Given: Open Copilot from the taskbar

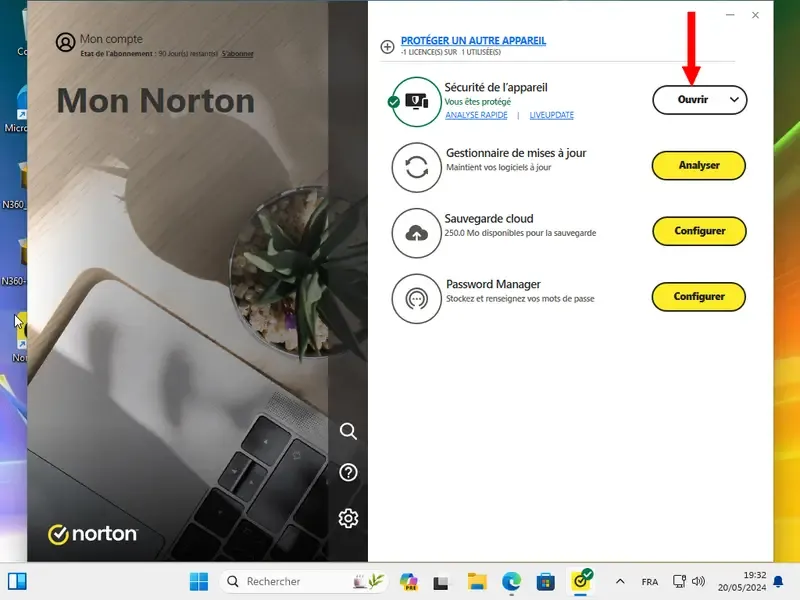Looking at the screenshot, I should click(x=409, y=581).
